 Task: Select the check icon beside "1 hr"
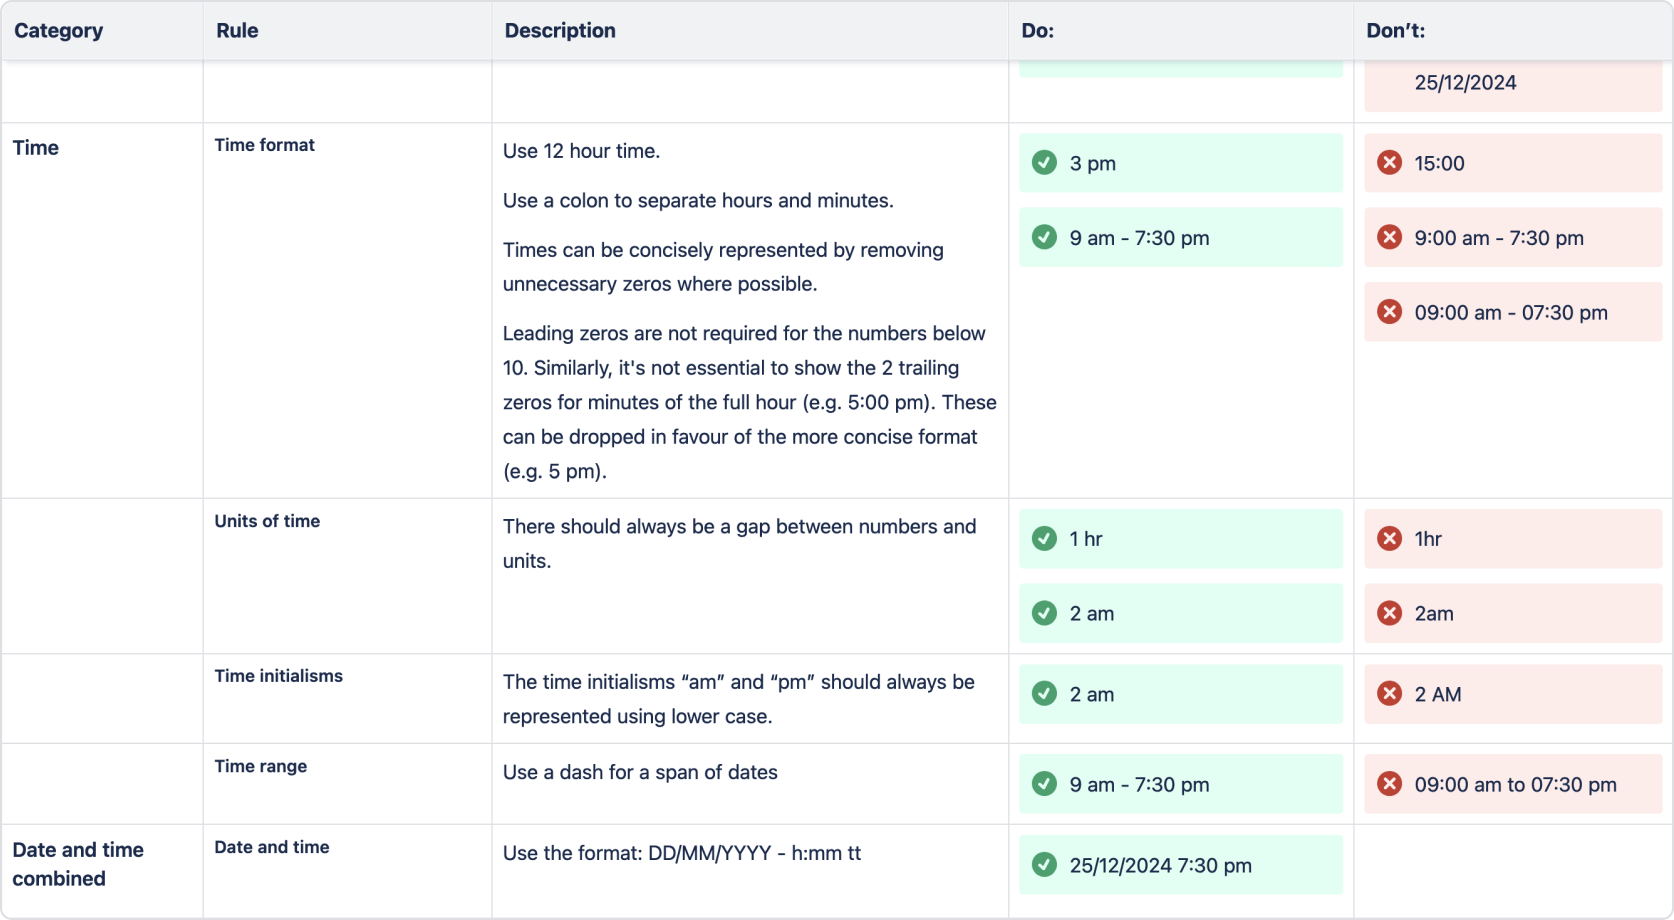[x=1045, y=539]
